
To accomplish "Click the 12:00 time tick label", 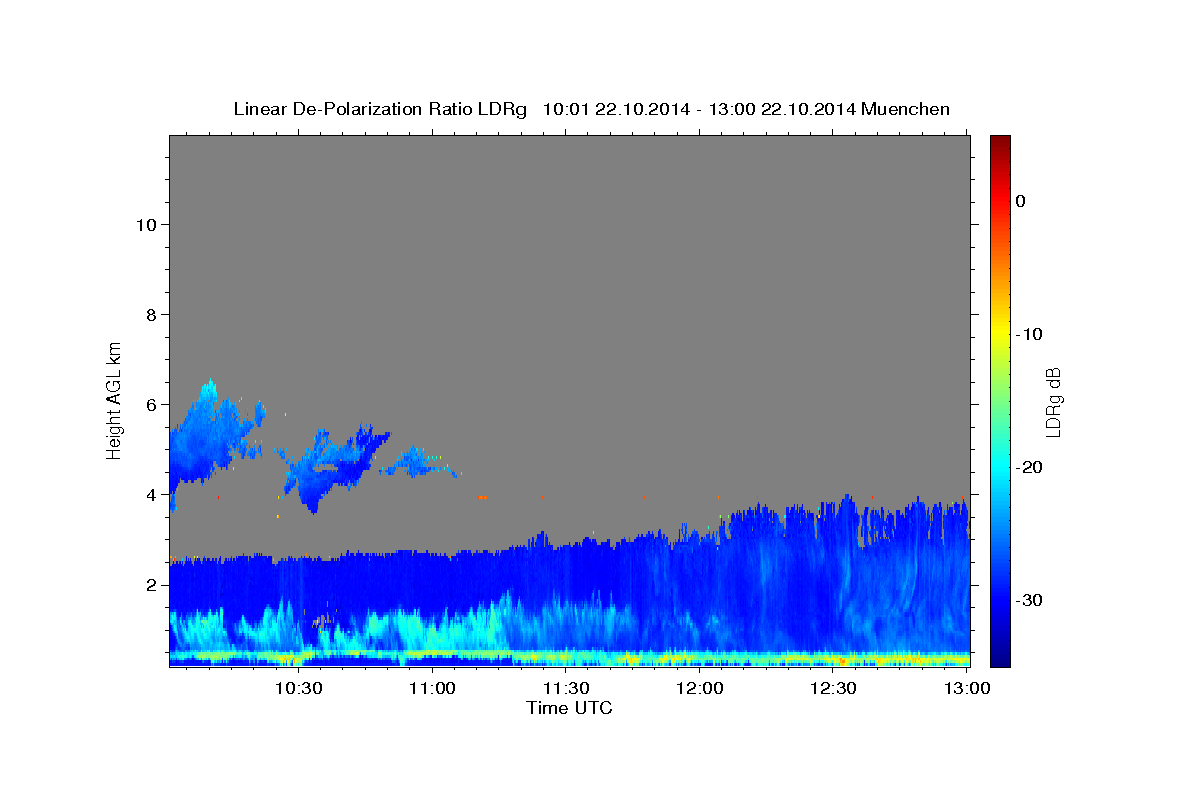I will coord(700,688).
